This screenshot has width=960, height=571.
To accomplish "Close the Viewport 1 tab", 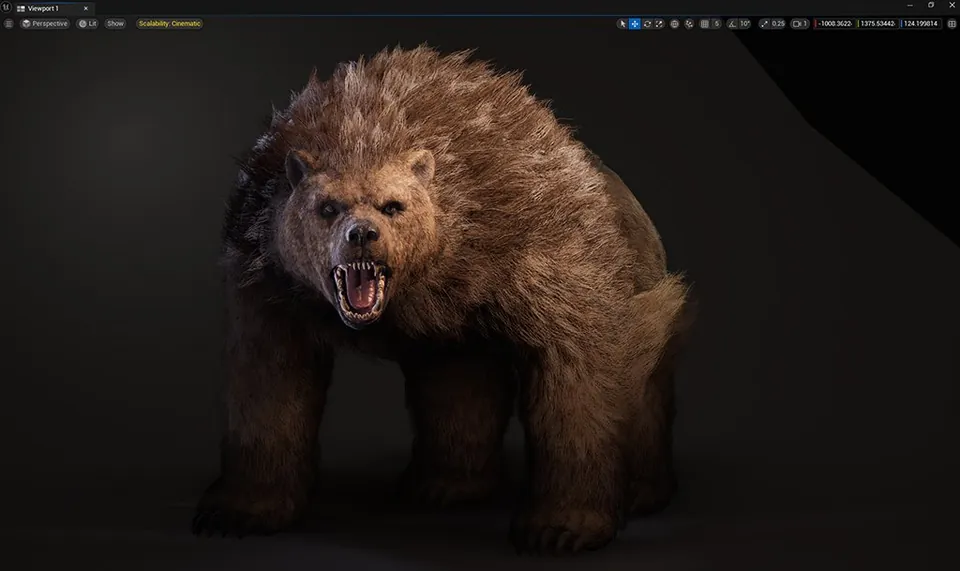I will tap(86, 9).
